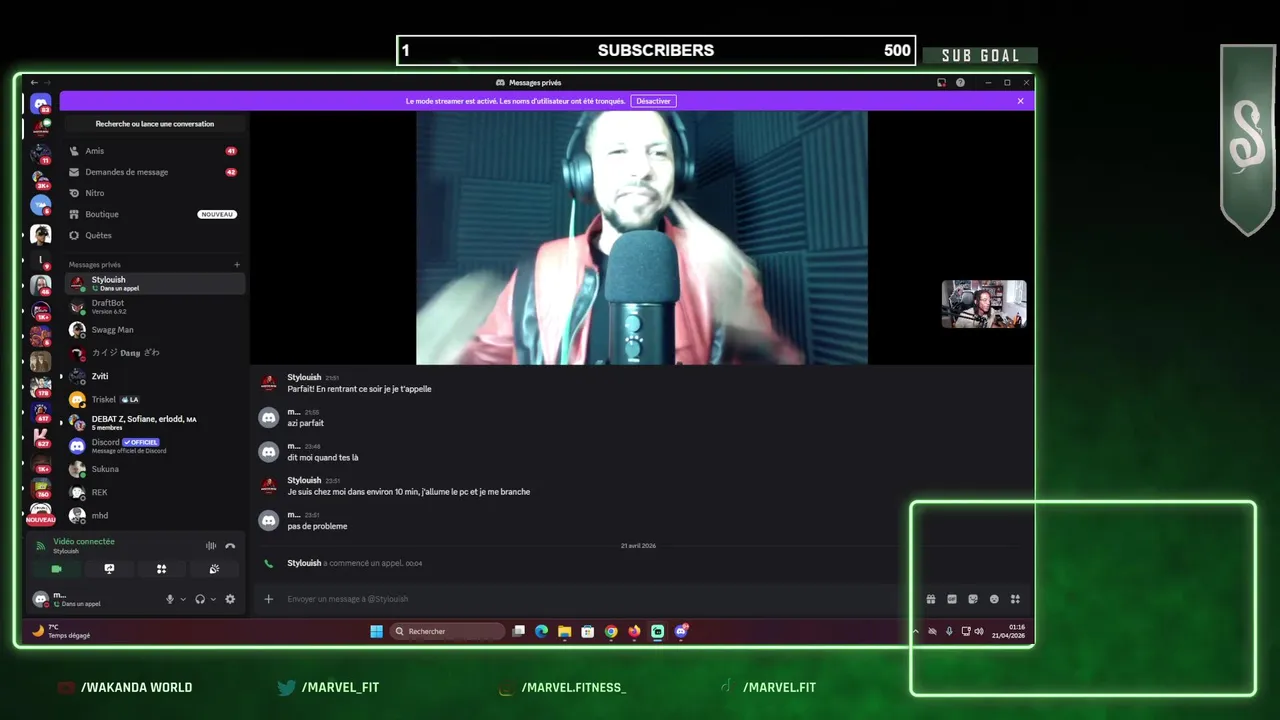
Task: Mute the microphone in user panel
Action: tap(170, 599)
